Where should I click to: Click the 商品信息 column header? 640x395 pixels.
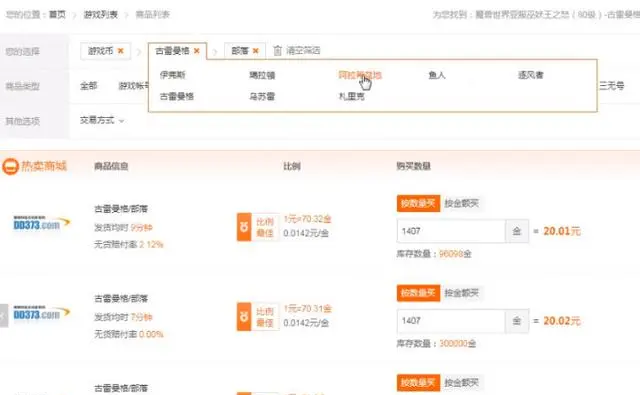point(111,166)
